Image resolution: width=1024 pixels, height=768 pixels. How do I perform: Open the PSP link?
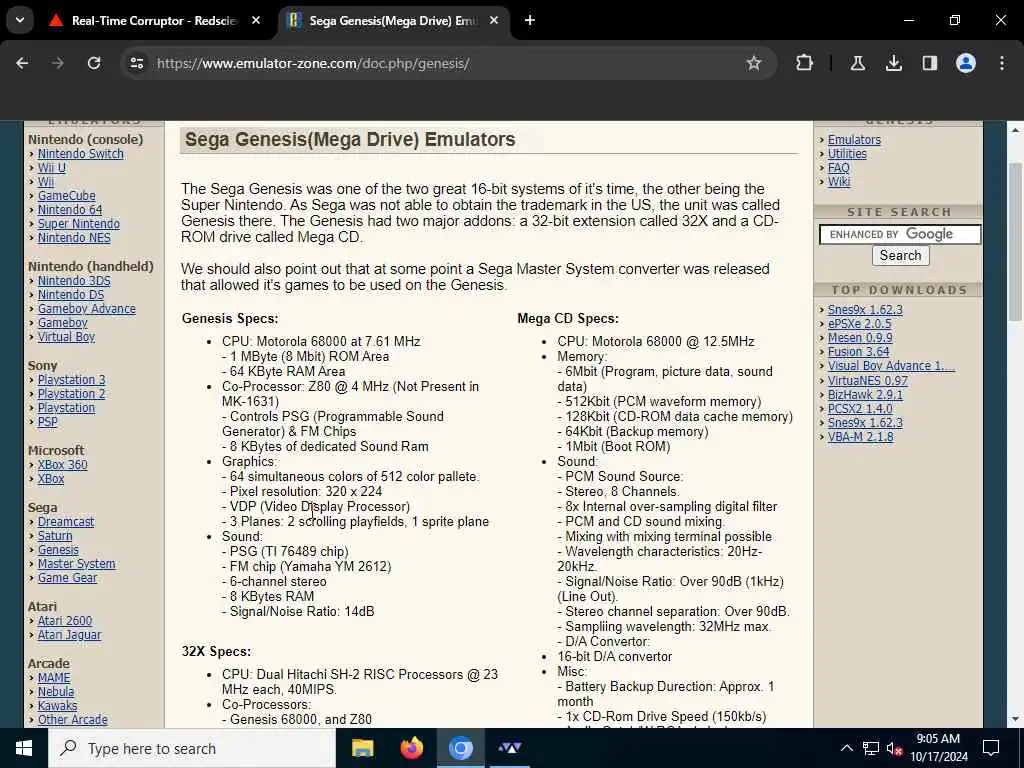tap(48, 422)
